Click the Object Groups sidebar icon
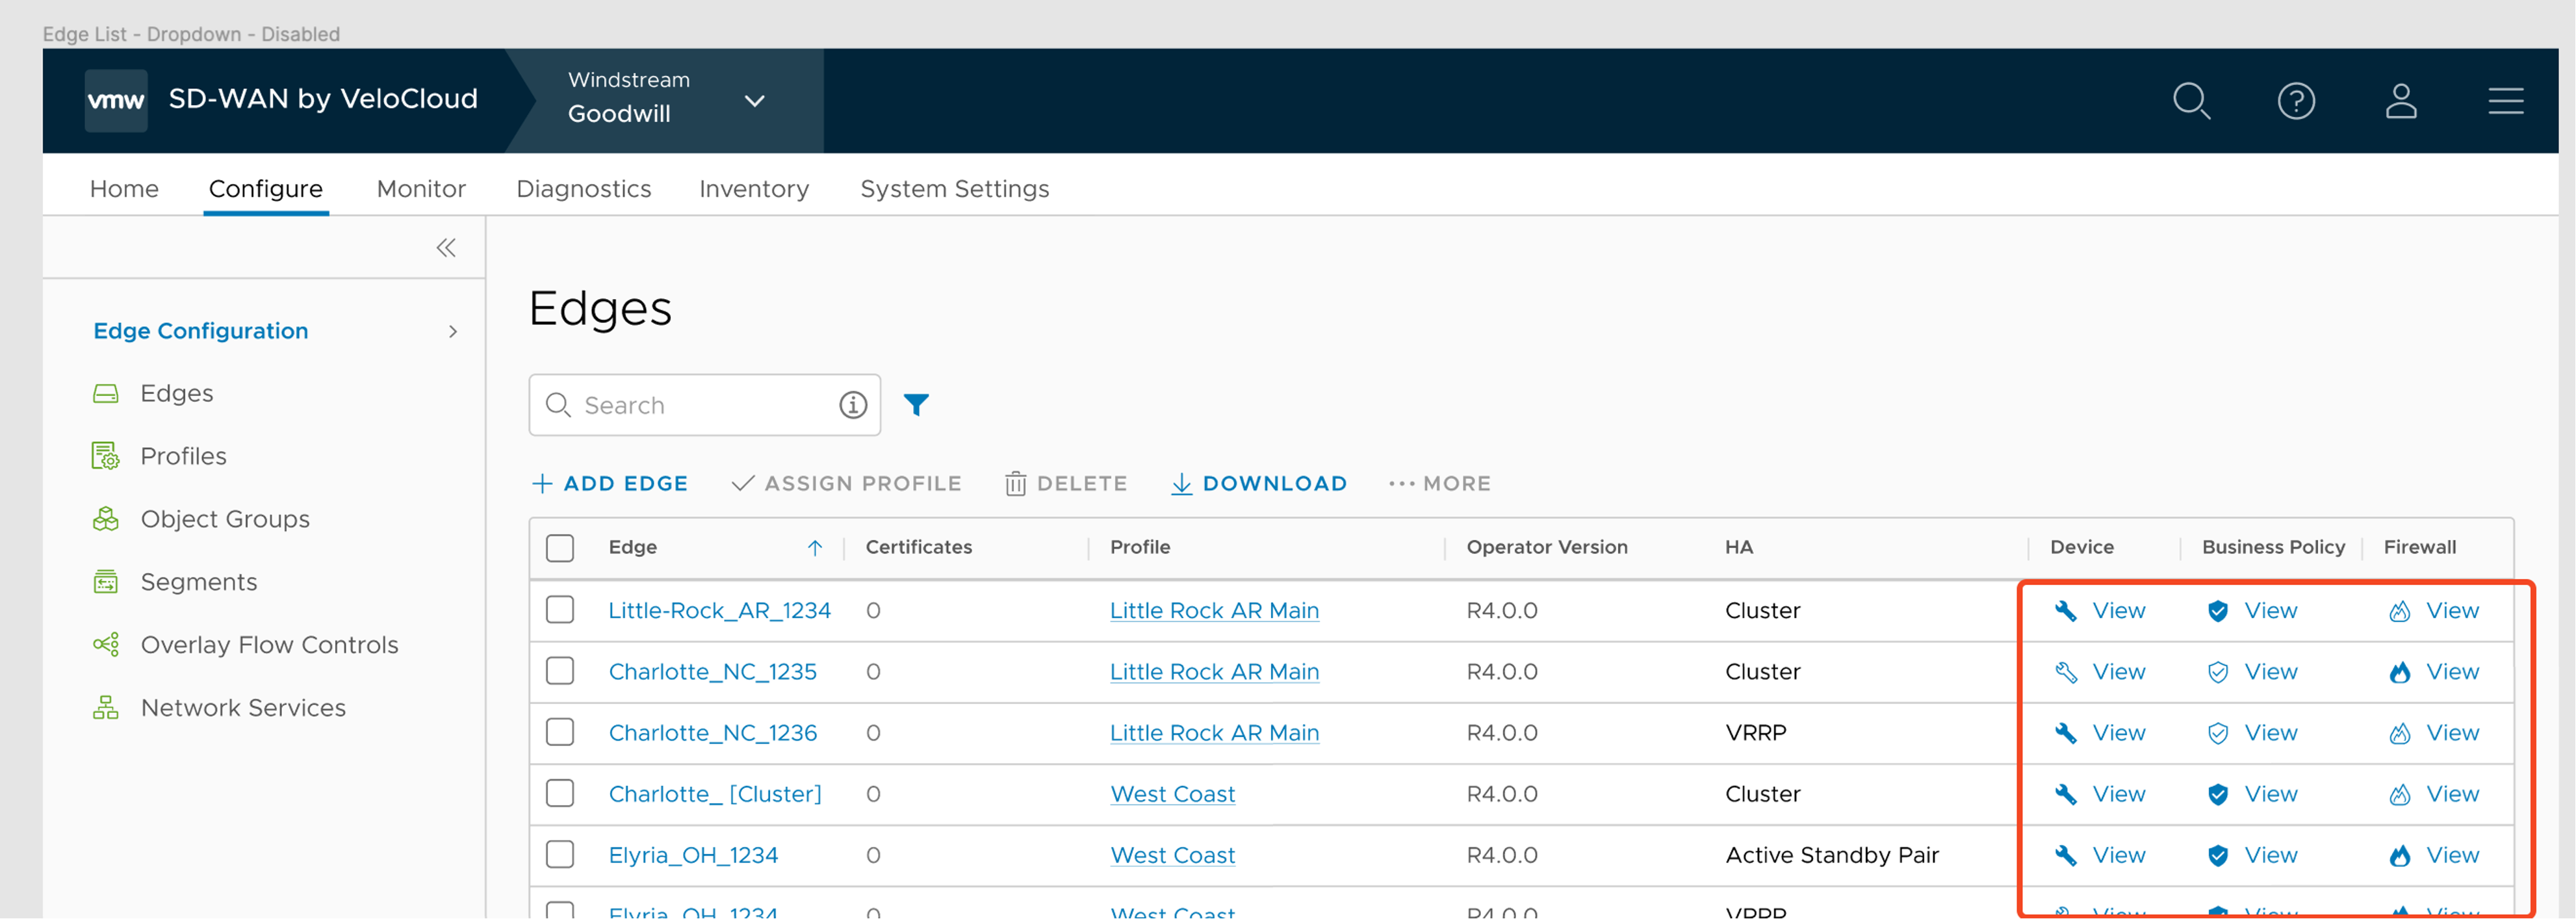Image resolution: width=2576 pixels, height=919 pixels. (106, 519)
